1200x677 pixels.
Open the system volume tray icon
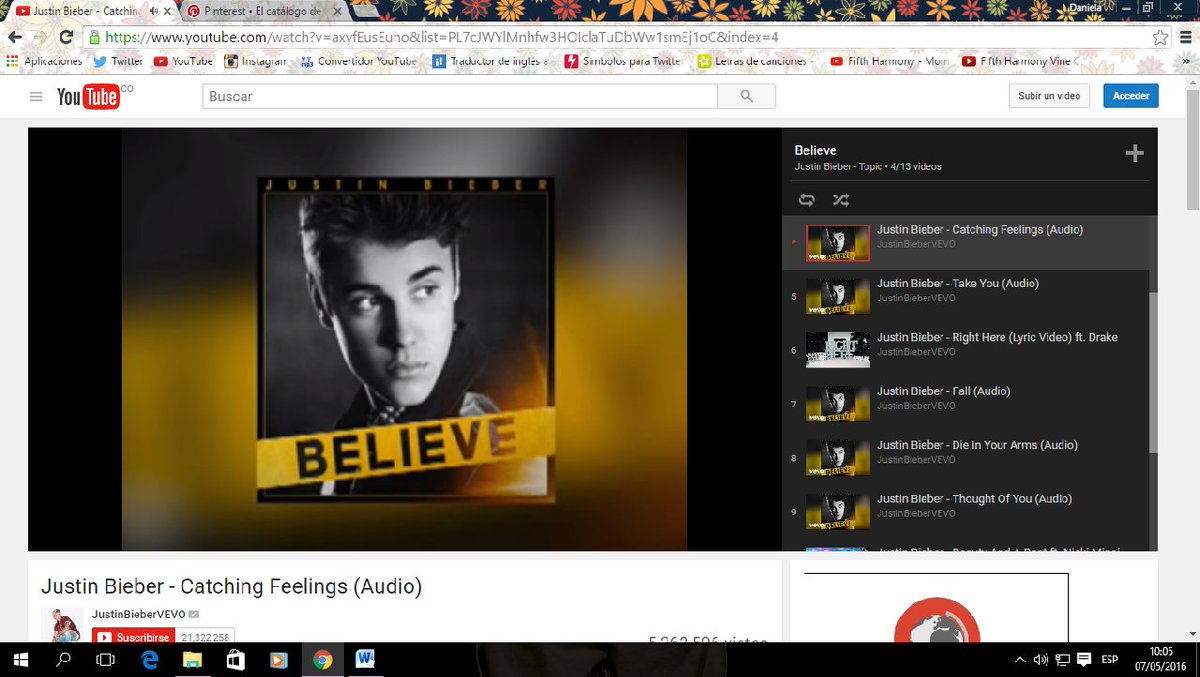pyautogui.click(x=1041, y=660)
